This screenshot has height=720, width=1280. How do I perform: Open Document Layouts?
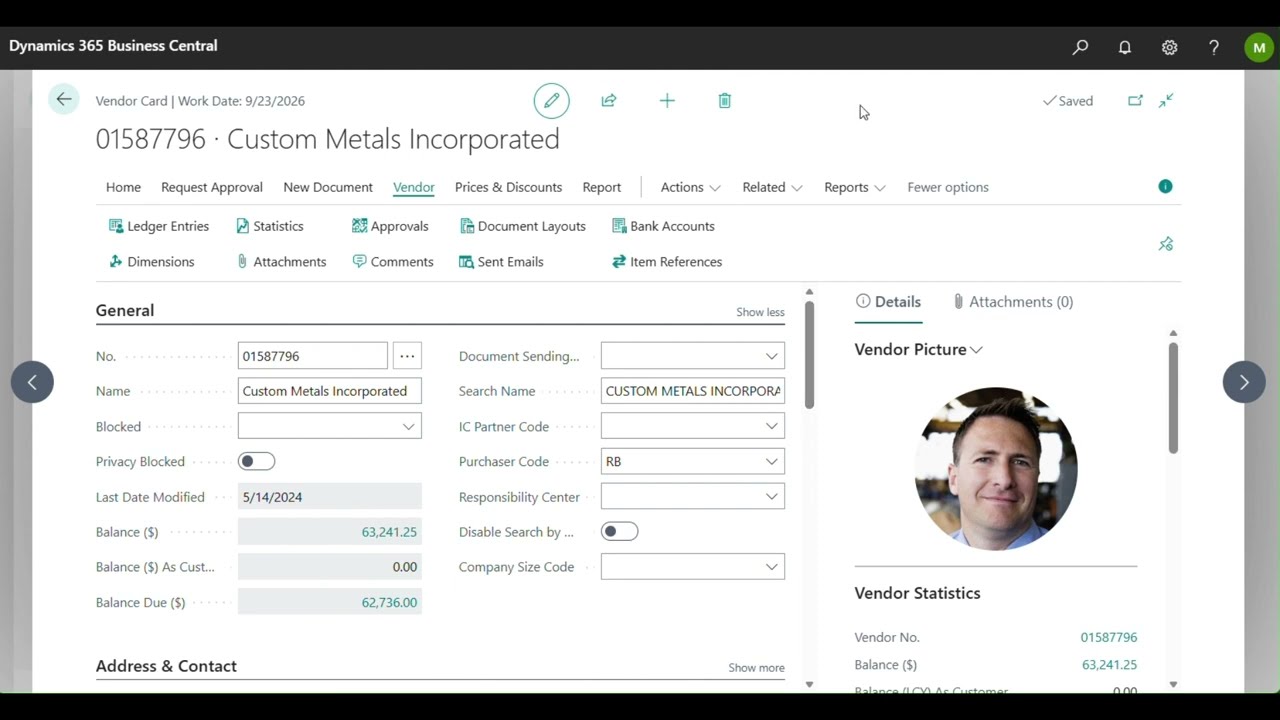tap(523, 226)
